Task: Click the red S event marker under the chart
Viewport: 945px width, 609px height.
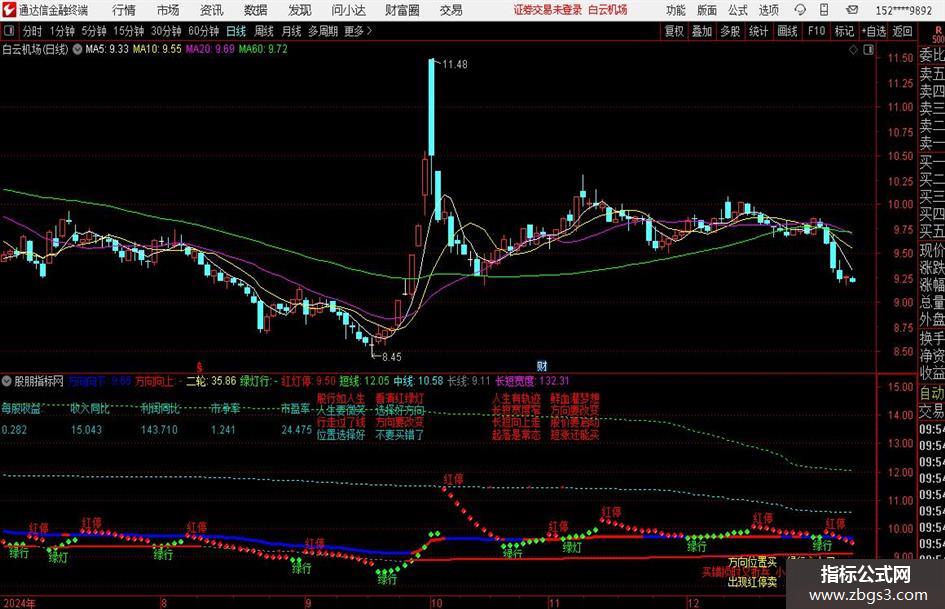Action: coord(199,366)
